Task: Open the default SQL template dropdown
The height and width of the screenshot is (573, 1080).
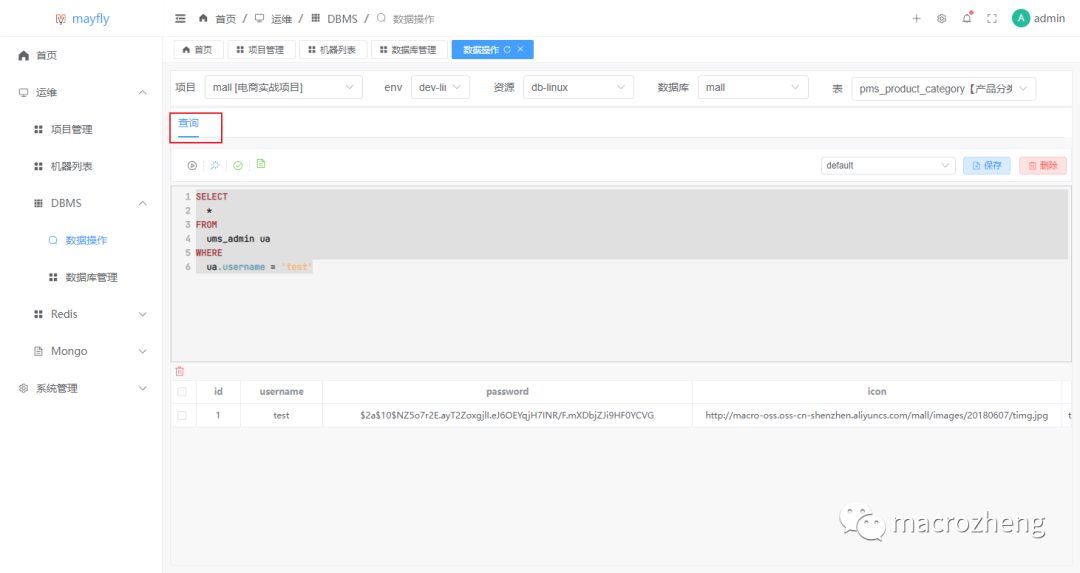Action: pos(888,165)
